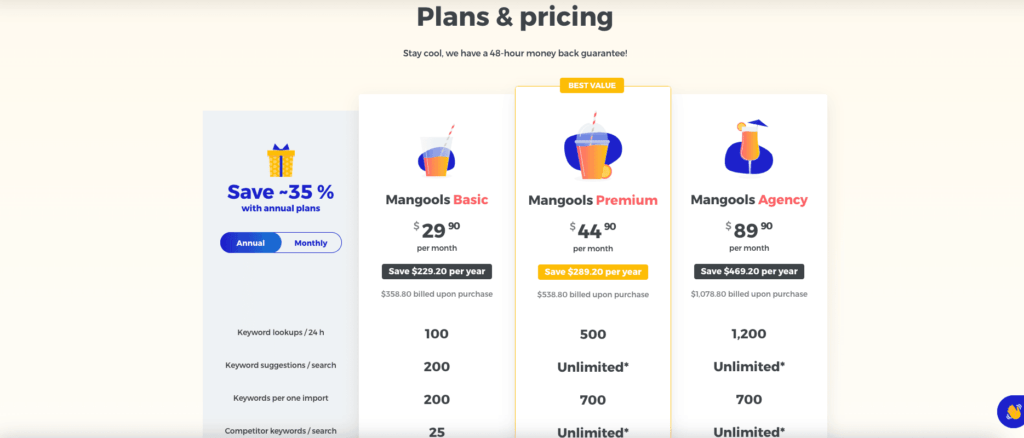Switch to Monthly billing
This screenshot has height=438, width=1024.
[x=310, y=243]
